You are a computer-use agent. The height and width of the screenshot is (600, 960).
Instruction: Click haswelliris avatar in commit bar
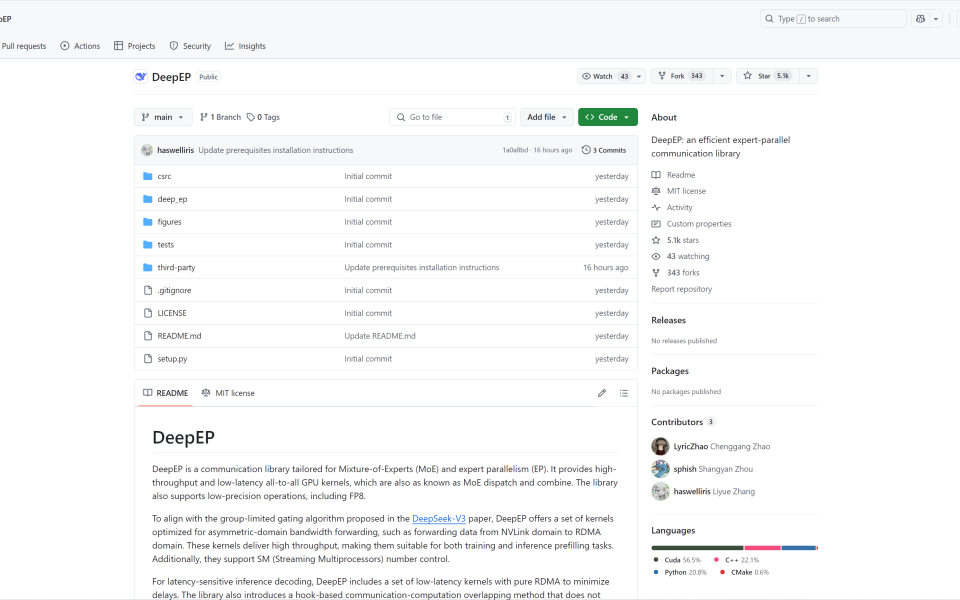(x=147, y=150)
